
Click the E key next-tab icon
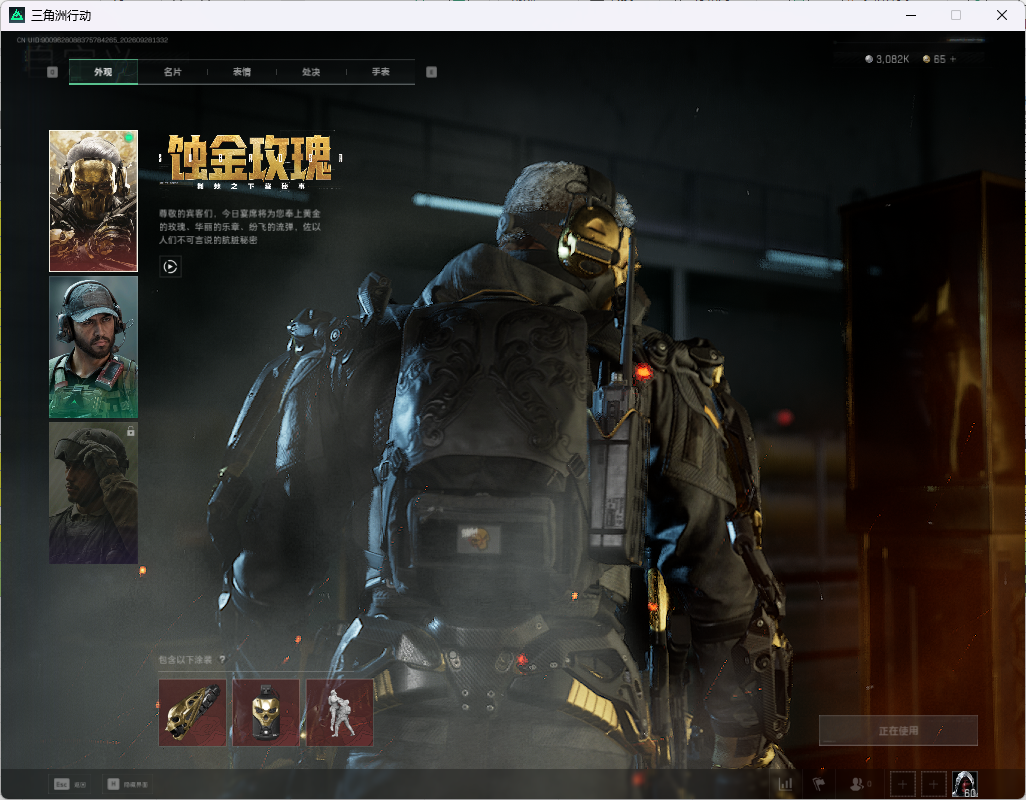pos(431,72)
